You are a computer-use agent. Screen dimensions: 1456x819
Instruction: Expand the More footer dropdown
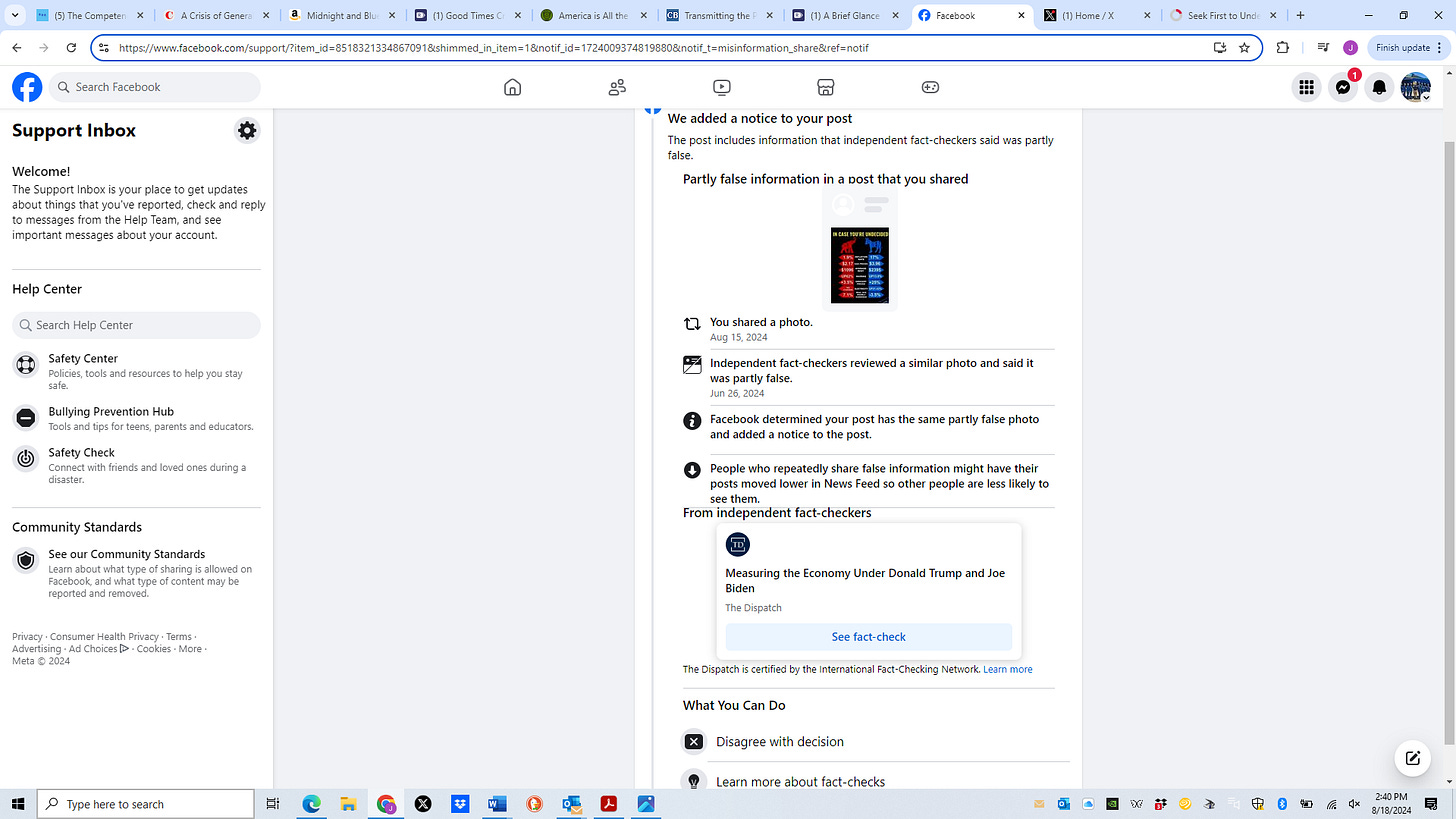coord(190,649)
